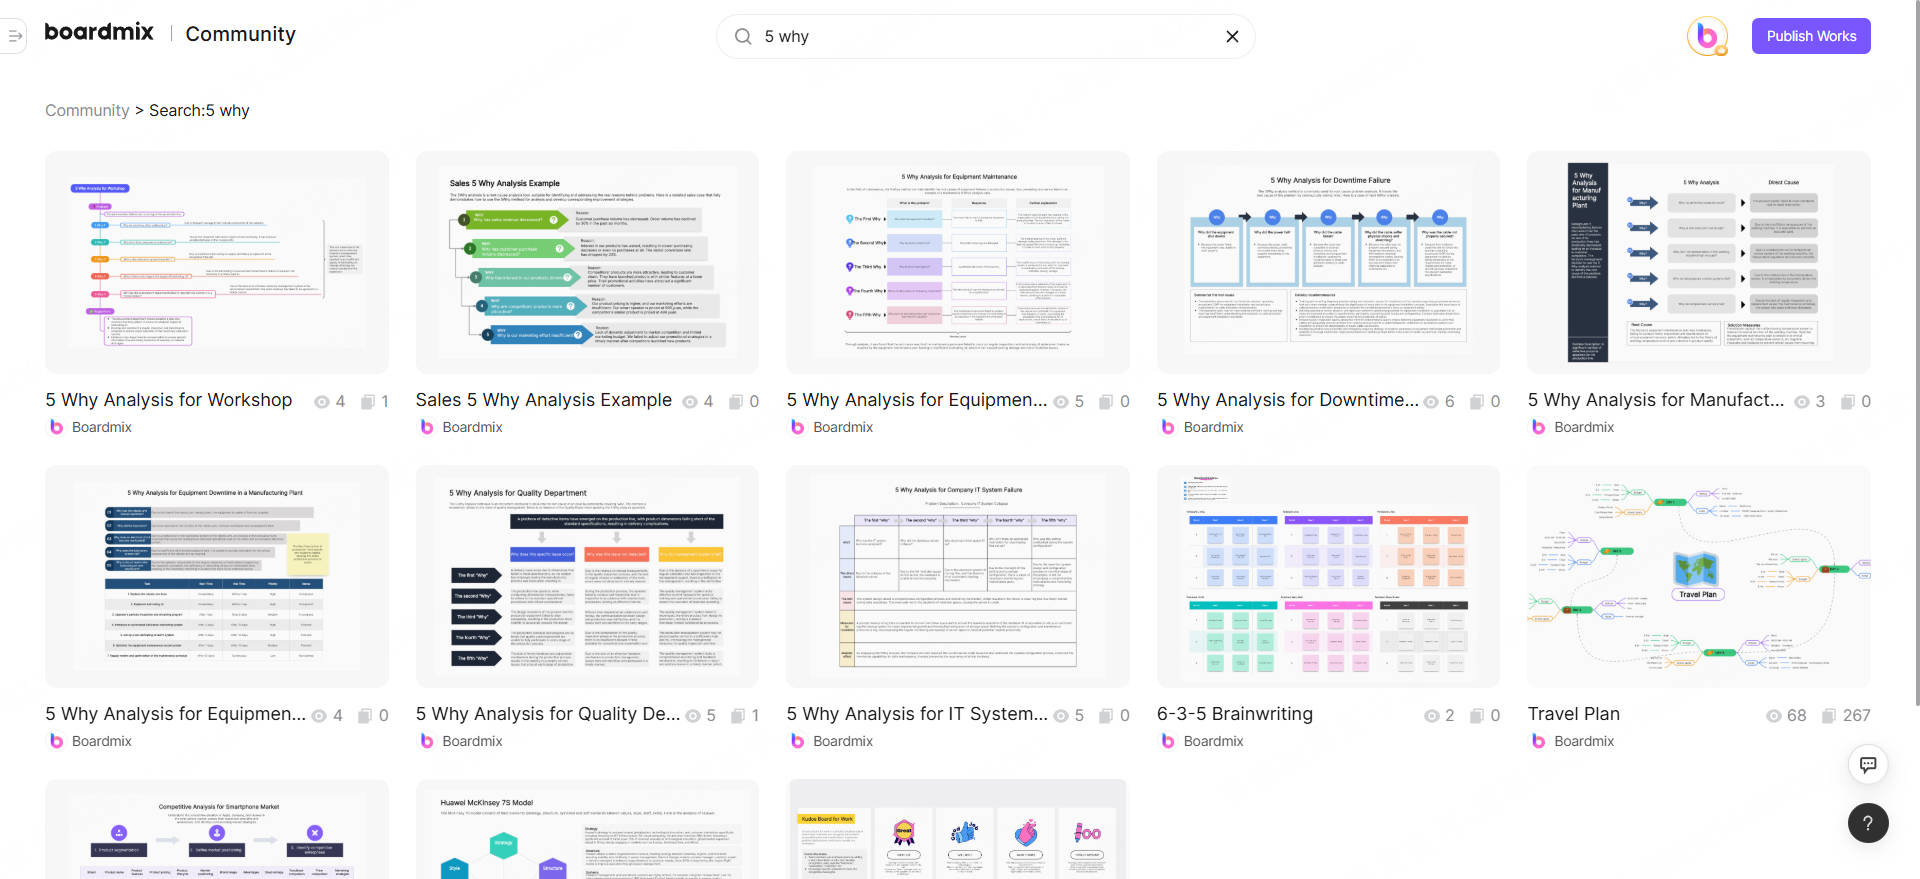Image resolution: width=1920 pixels, height=879 pixels.
Task: Open 5 Why Analysis for Downtime Failure thumbnail
Action: [x=1327, y=263]
